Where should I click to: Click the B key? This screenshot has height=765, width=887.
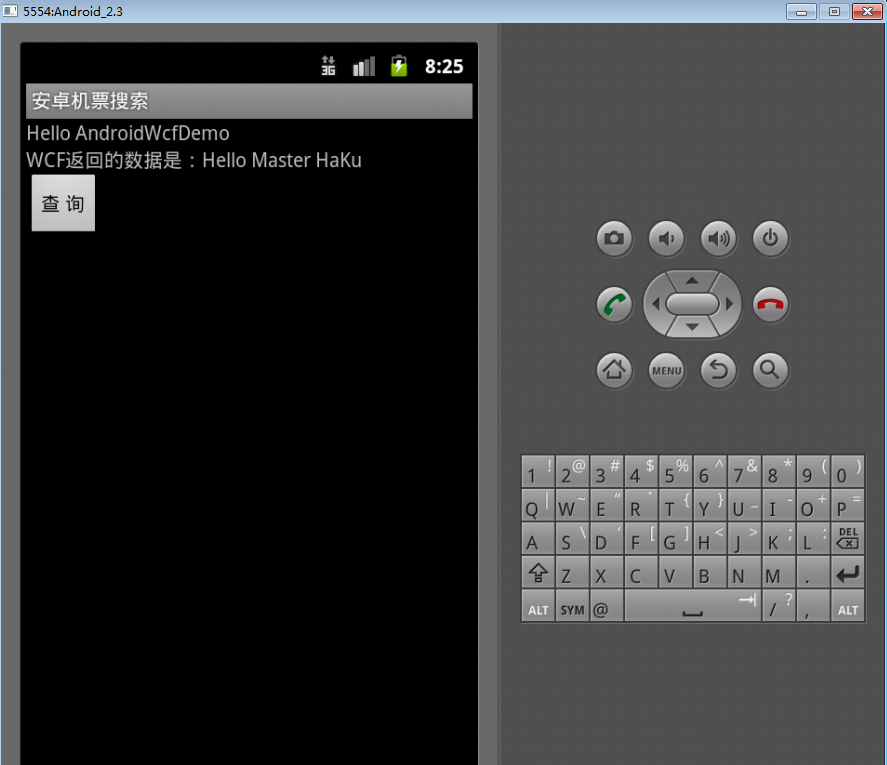point(710,572)
